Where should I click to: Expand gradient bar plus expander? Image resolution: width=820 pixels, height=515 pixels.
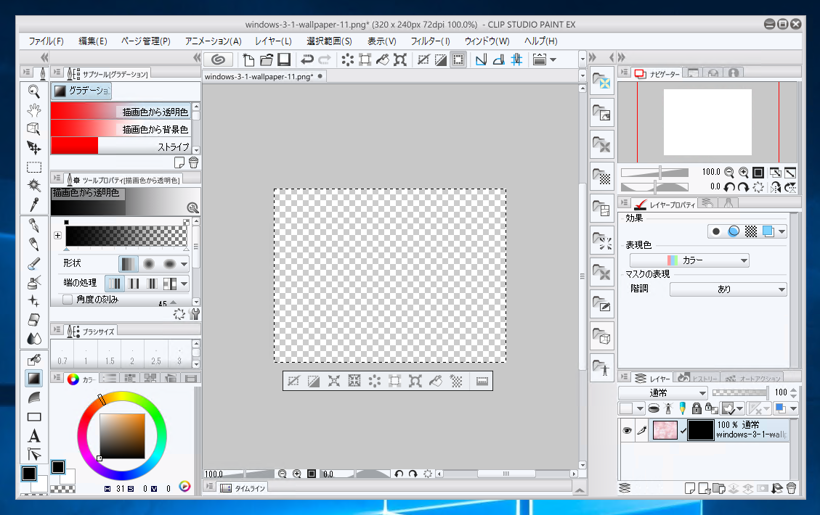coord(58,235)
